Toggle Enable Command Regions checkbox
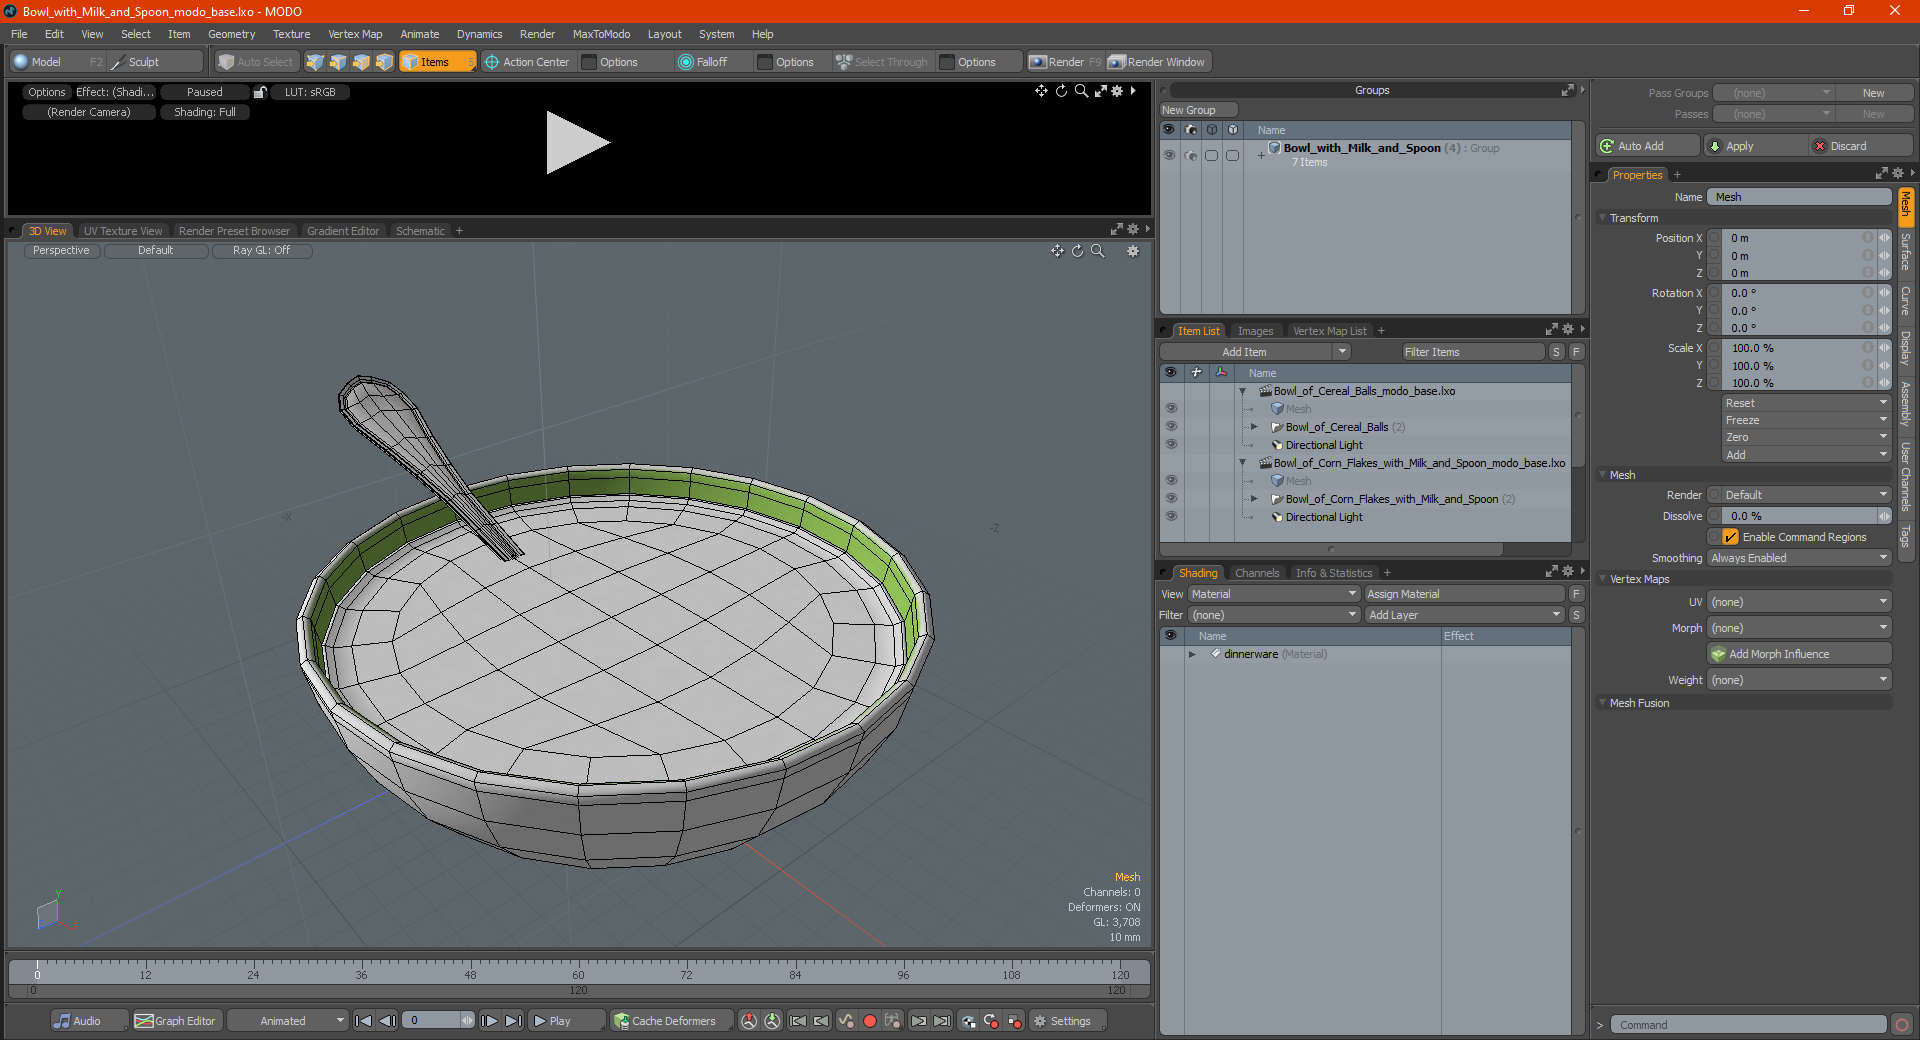The height and width of the screenshot is (1040, 1920). [x=1731, y=537]
